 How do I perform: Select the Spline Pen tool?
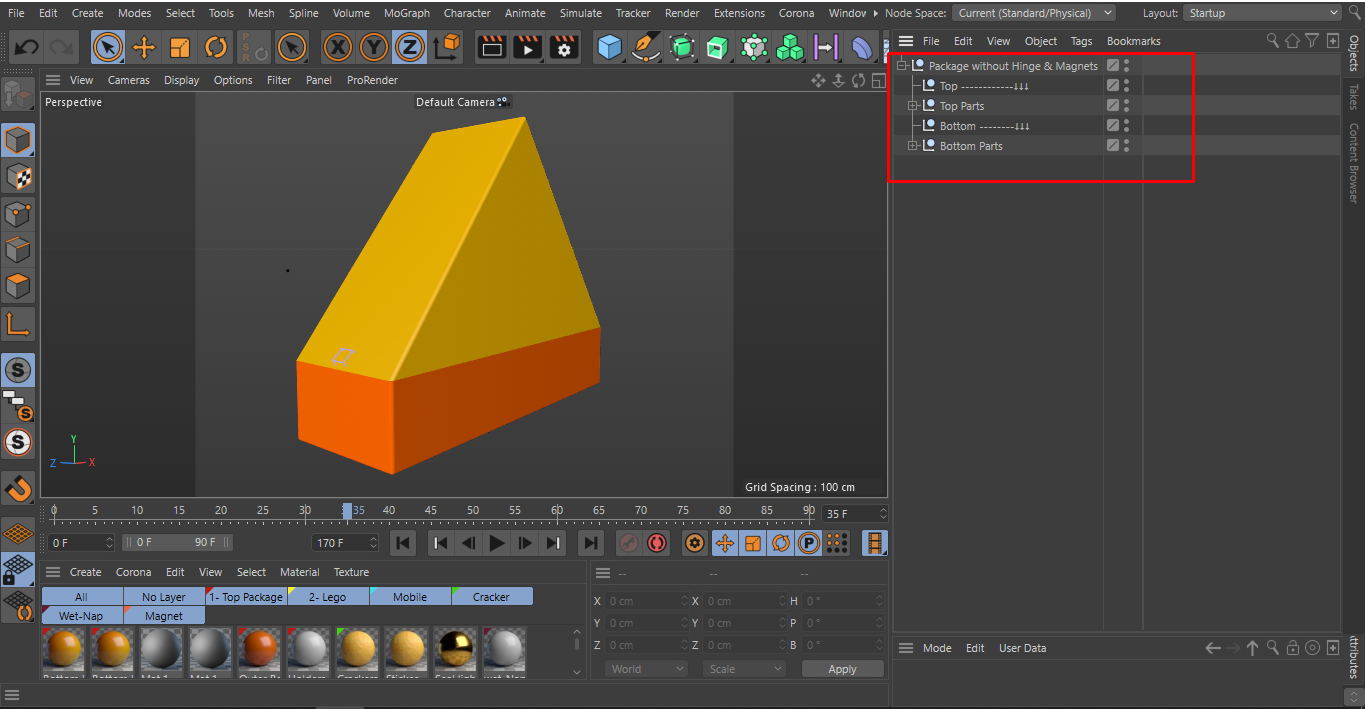pyautogui.click(x=646, y=47)
